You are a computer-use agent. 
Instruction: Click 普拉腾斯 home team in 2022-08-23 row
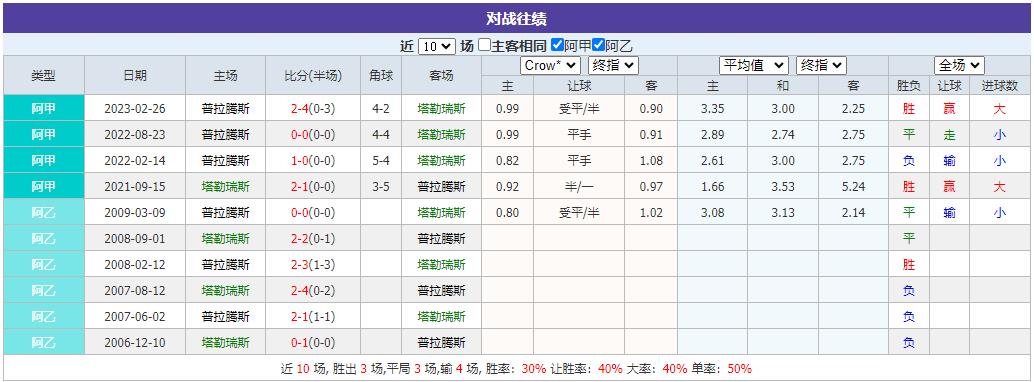coord(226,135)
